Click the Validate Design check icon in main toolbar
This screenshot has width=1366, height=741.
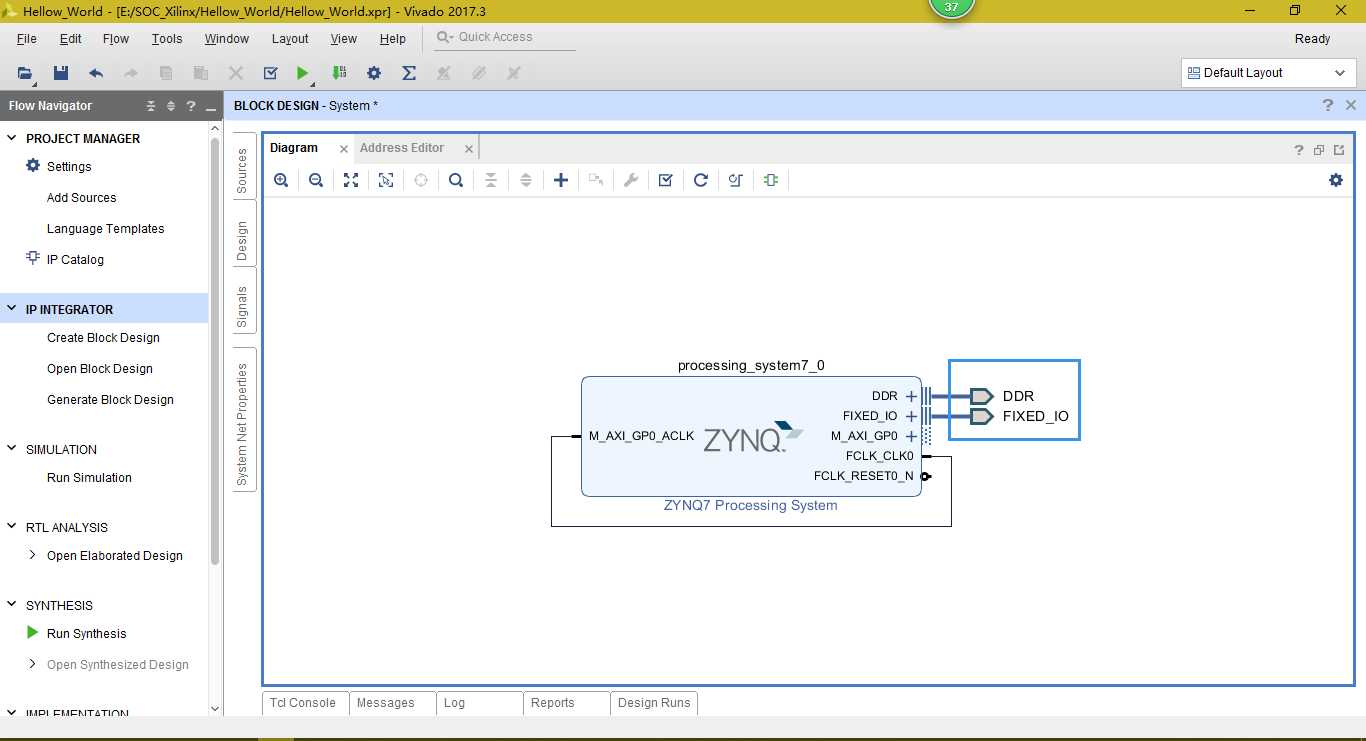pos(270,73)
